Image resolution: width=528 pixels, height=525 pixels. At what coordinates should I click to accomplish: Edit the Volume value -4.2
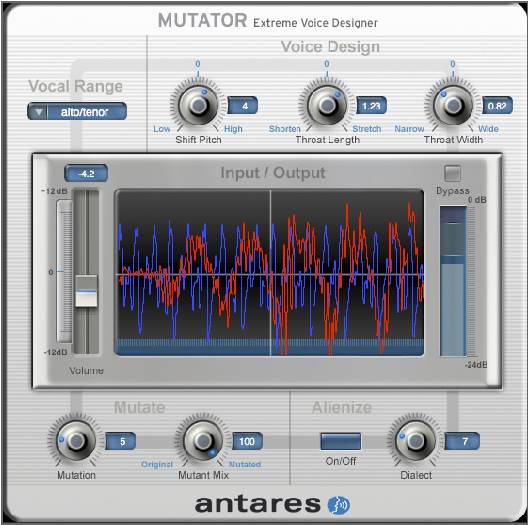(86, 173)
